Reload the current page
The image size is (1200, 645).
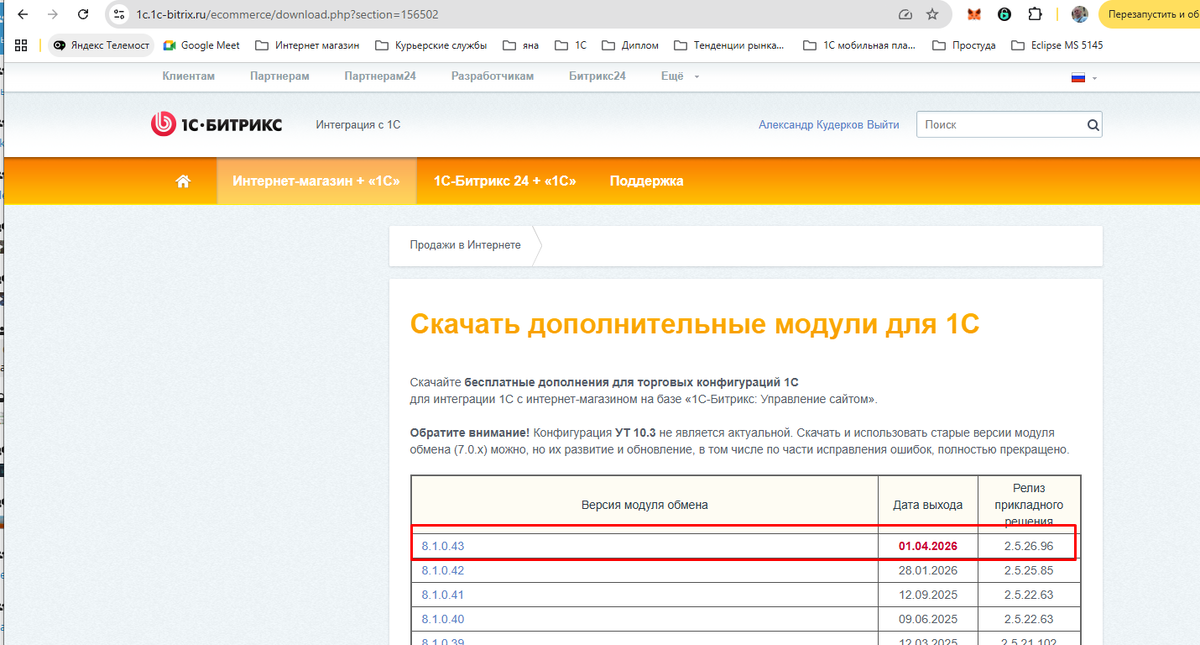(83, 15)
